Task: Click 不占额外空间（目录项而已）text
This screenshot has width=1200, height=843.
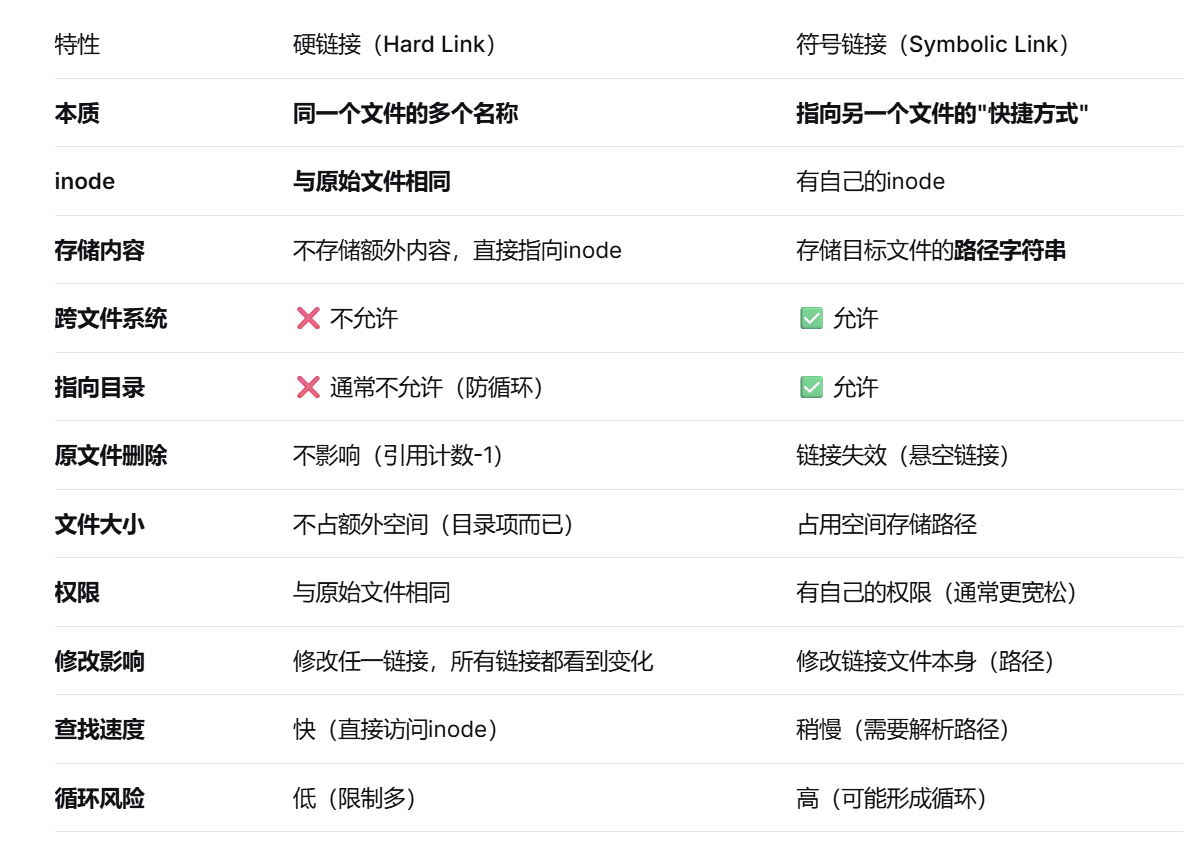Action: tap(434, 524)
